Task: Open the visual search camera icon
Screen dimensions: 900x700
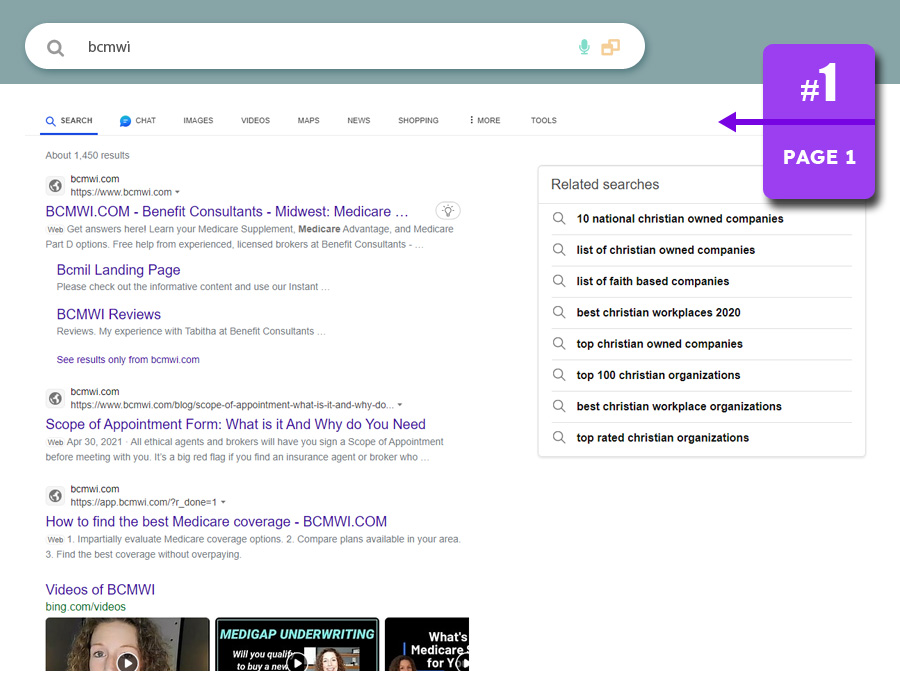Action: tap(610, 47)
